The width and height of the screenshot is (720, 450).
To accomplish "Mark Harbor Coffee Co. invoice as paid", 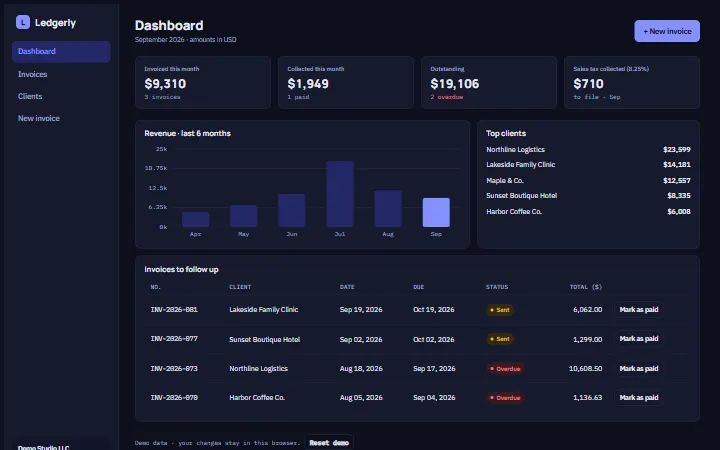I will (639, 398).
